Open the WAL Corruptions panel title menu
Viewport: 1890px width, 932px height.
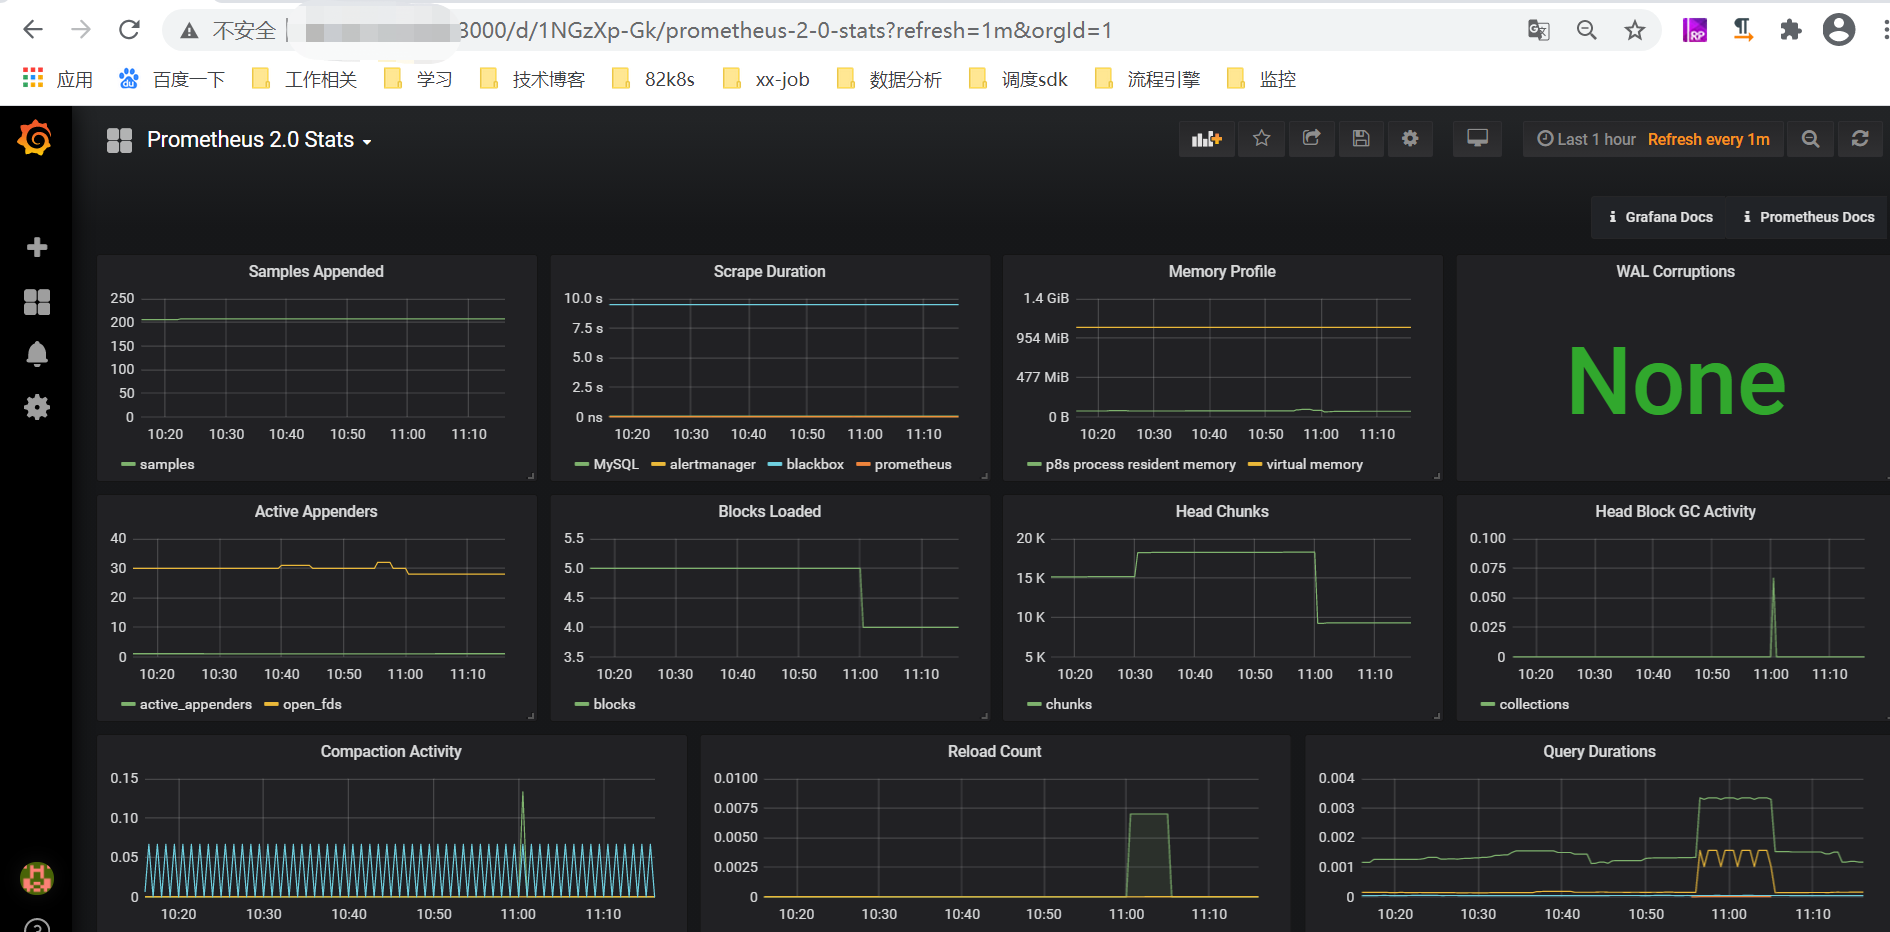tap(1675, 271)
